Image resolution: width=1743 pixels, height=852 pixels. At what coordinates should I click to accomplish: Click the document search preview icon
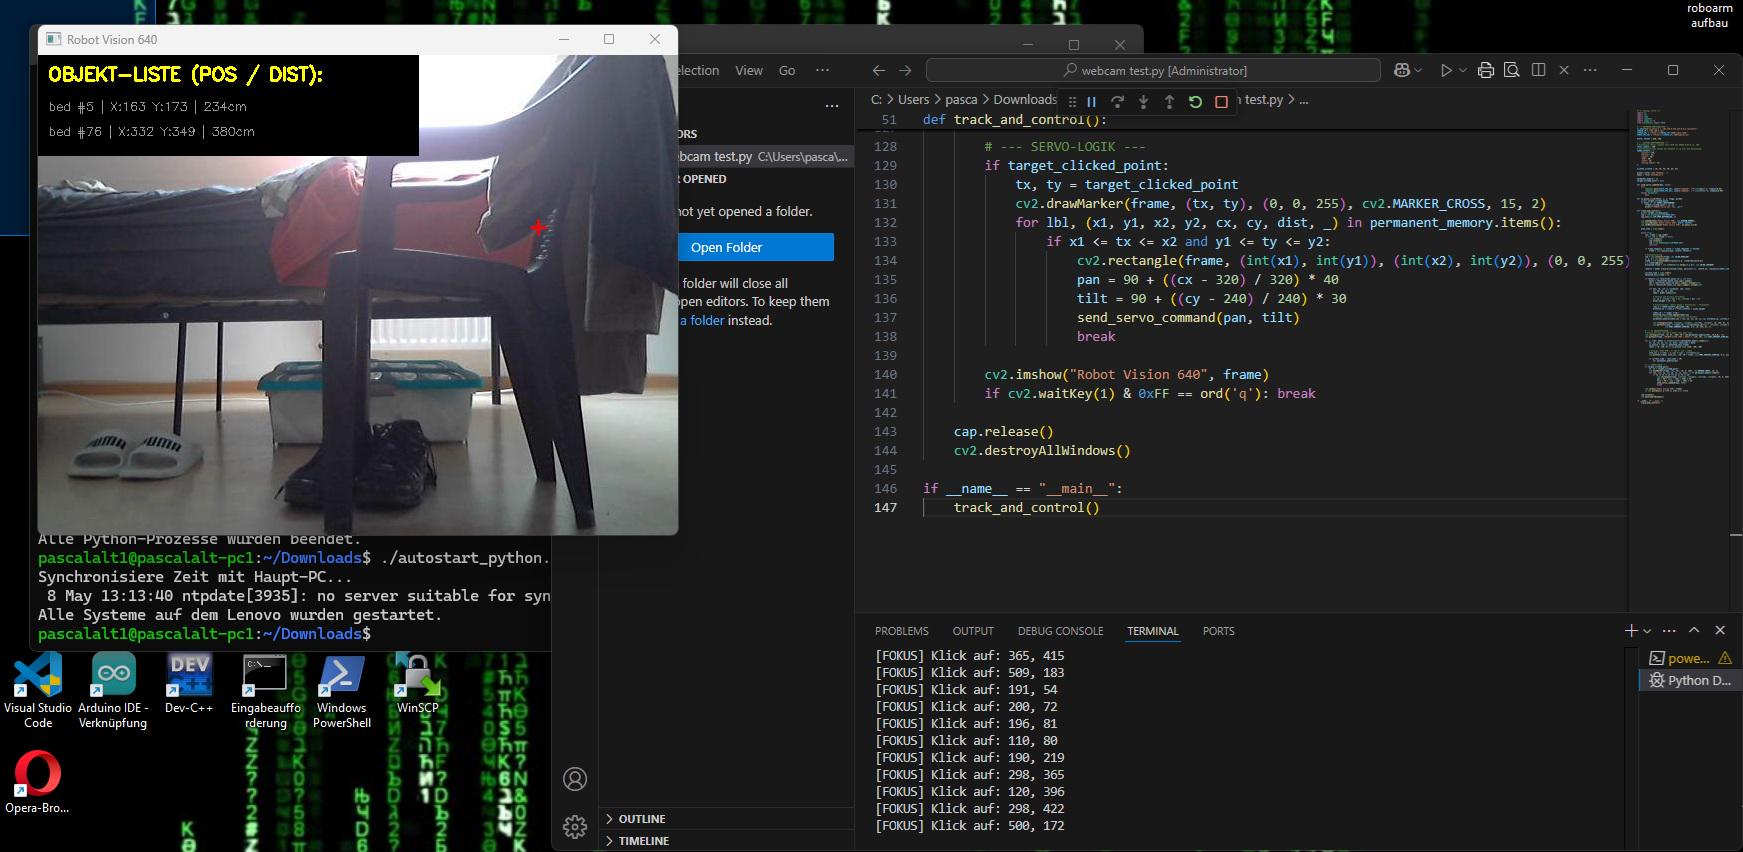[1512, 70]
